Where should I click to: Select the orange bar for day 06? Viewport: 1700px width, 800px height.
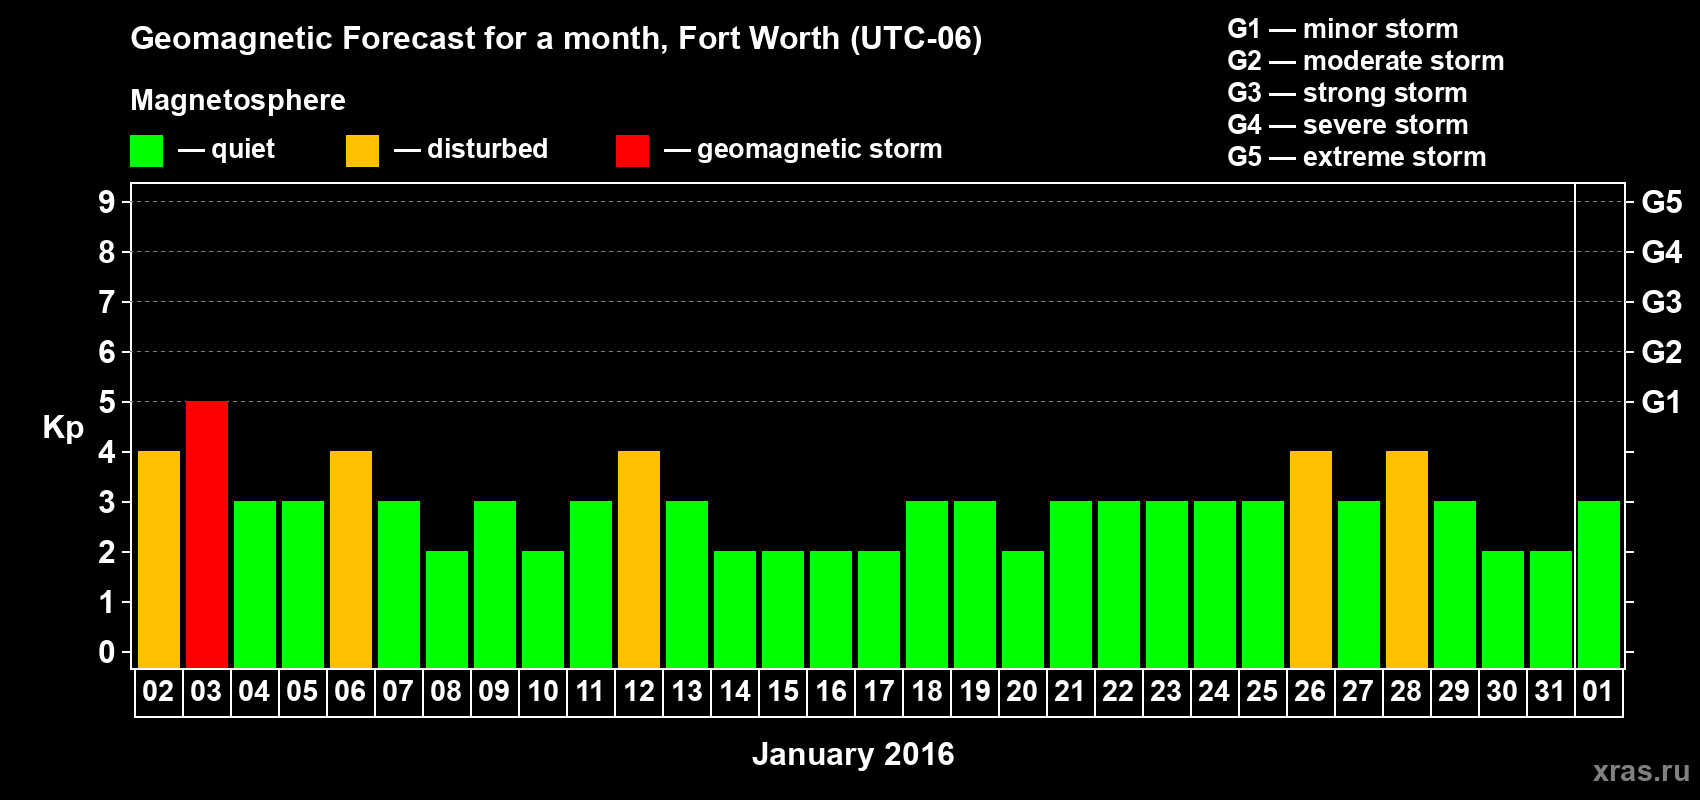[351, 559]
